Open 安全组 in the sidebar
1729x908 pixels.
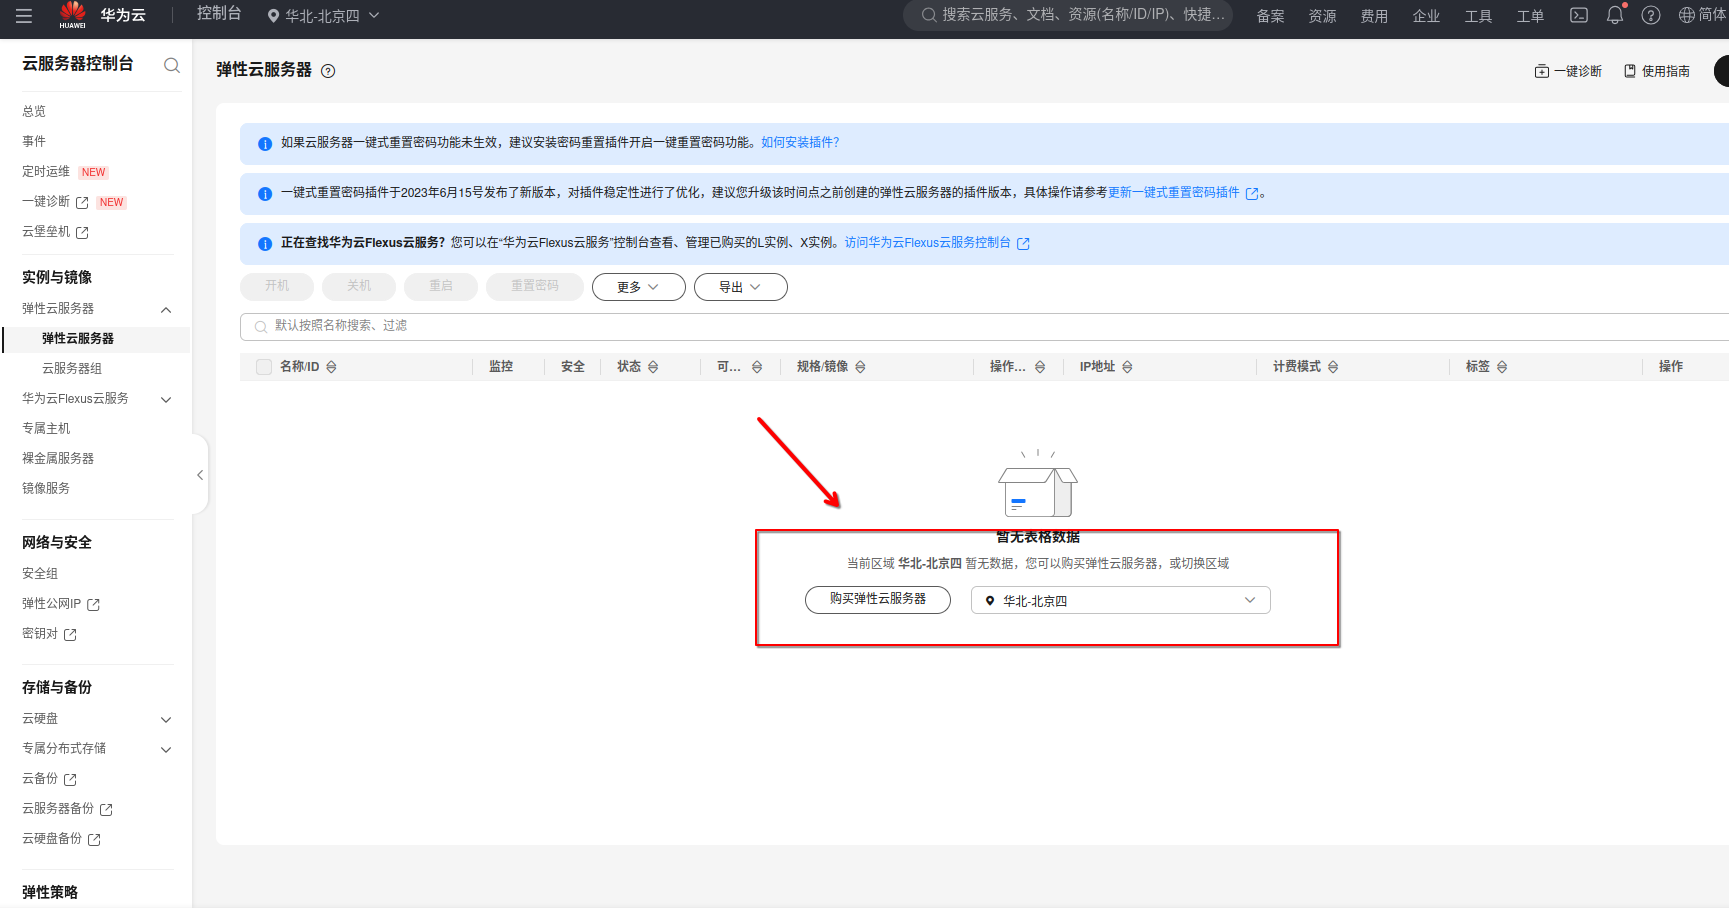tap(40, 573)
